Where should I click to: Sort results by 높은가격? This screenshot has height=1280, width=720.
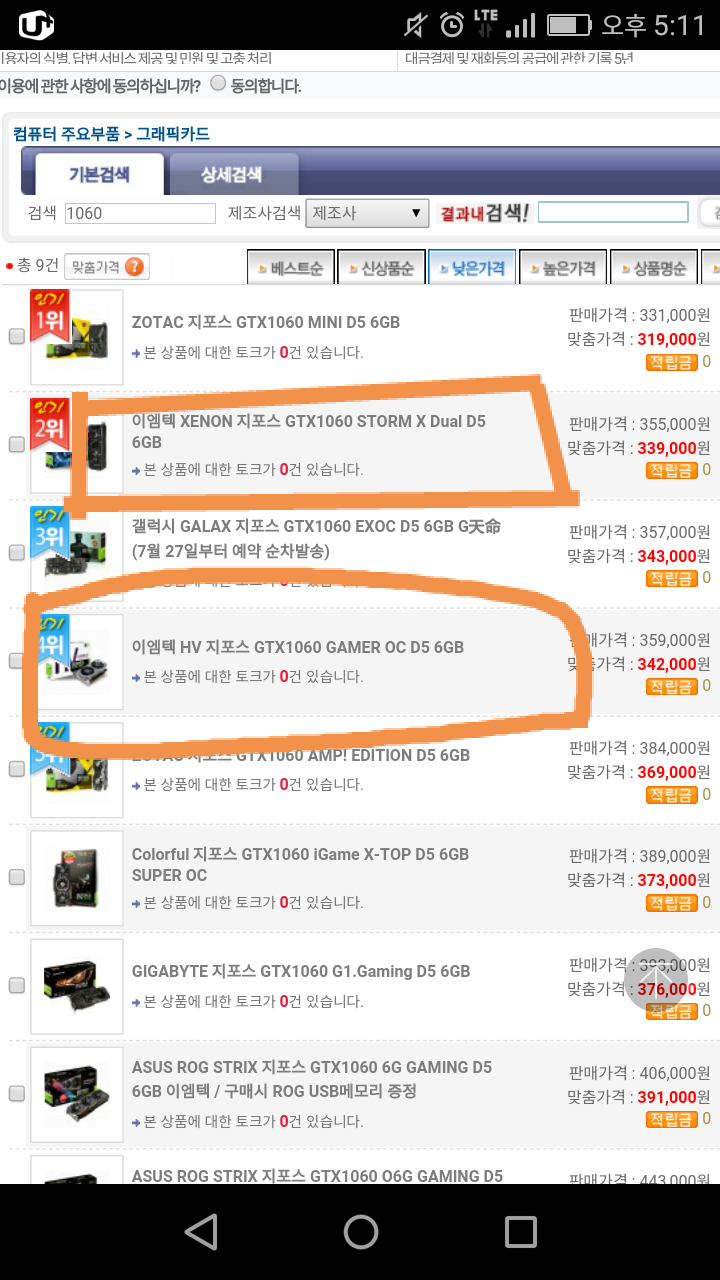pos(563,268)
